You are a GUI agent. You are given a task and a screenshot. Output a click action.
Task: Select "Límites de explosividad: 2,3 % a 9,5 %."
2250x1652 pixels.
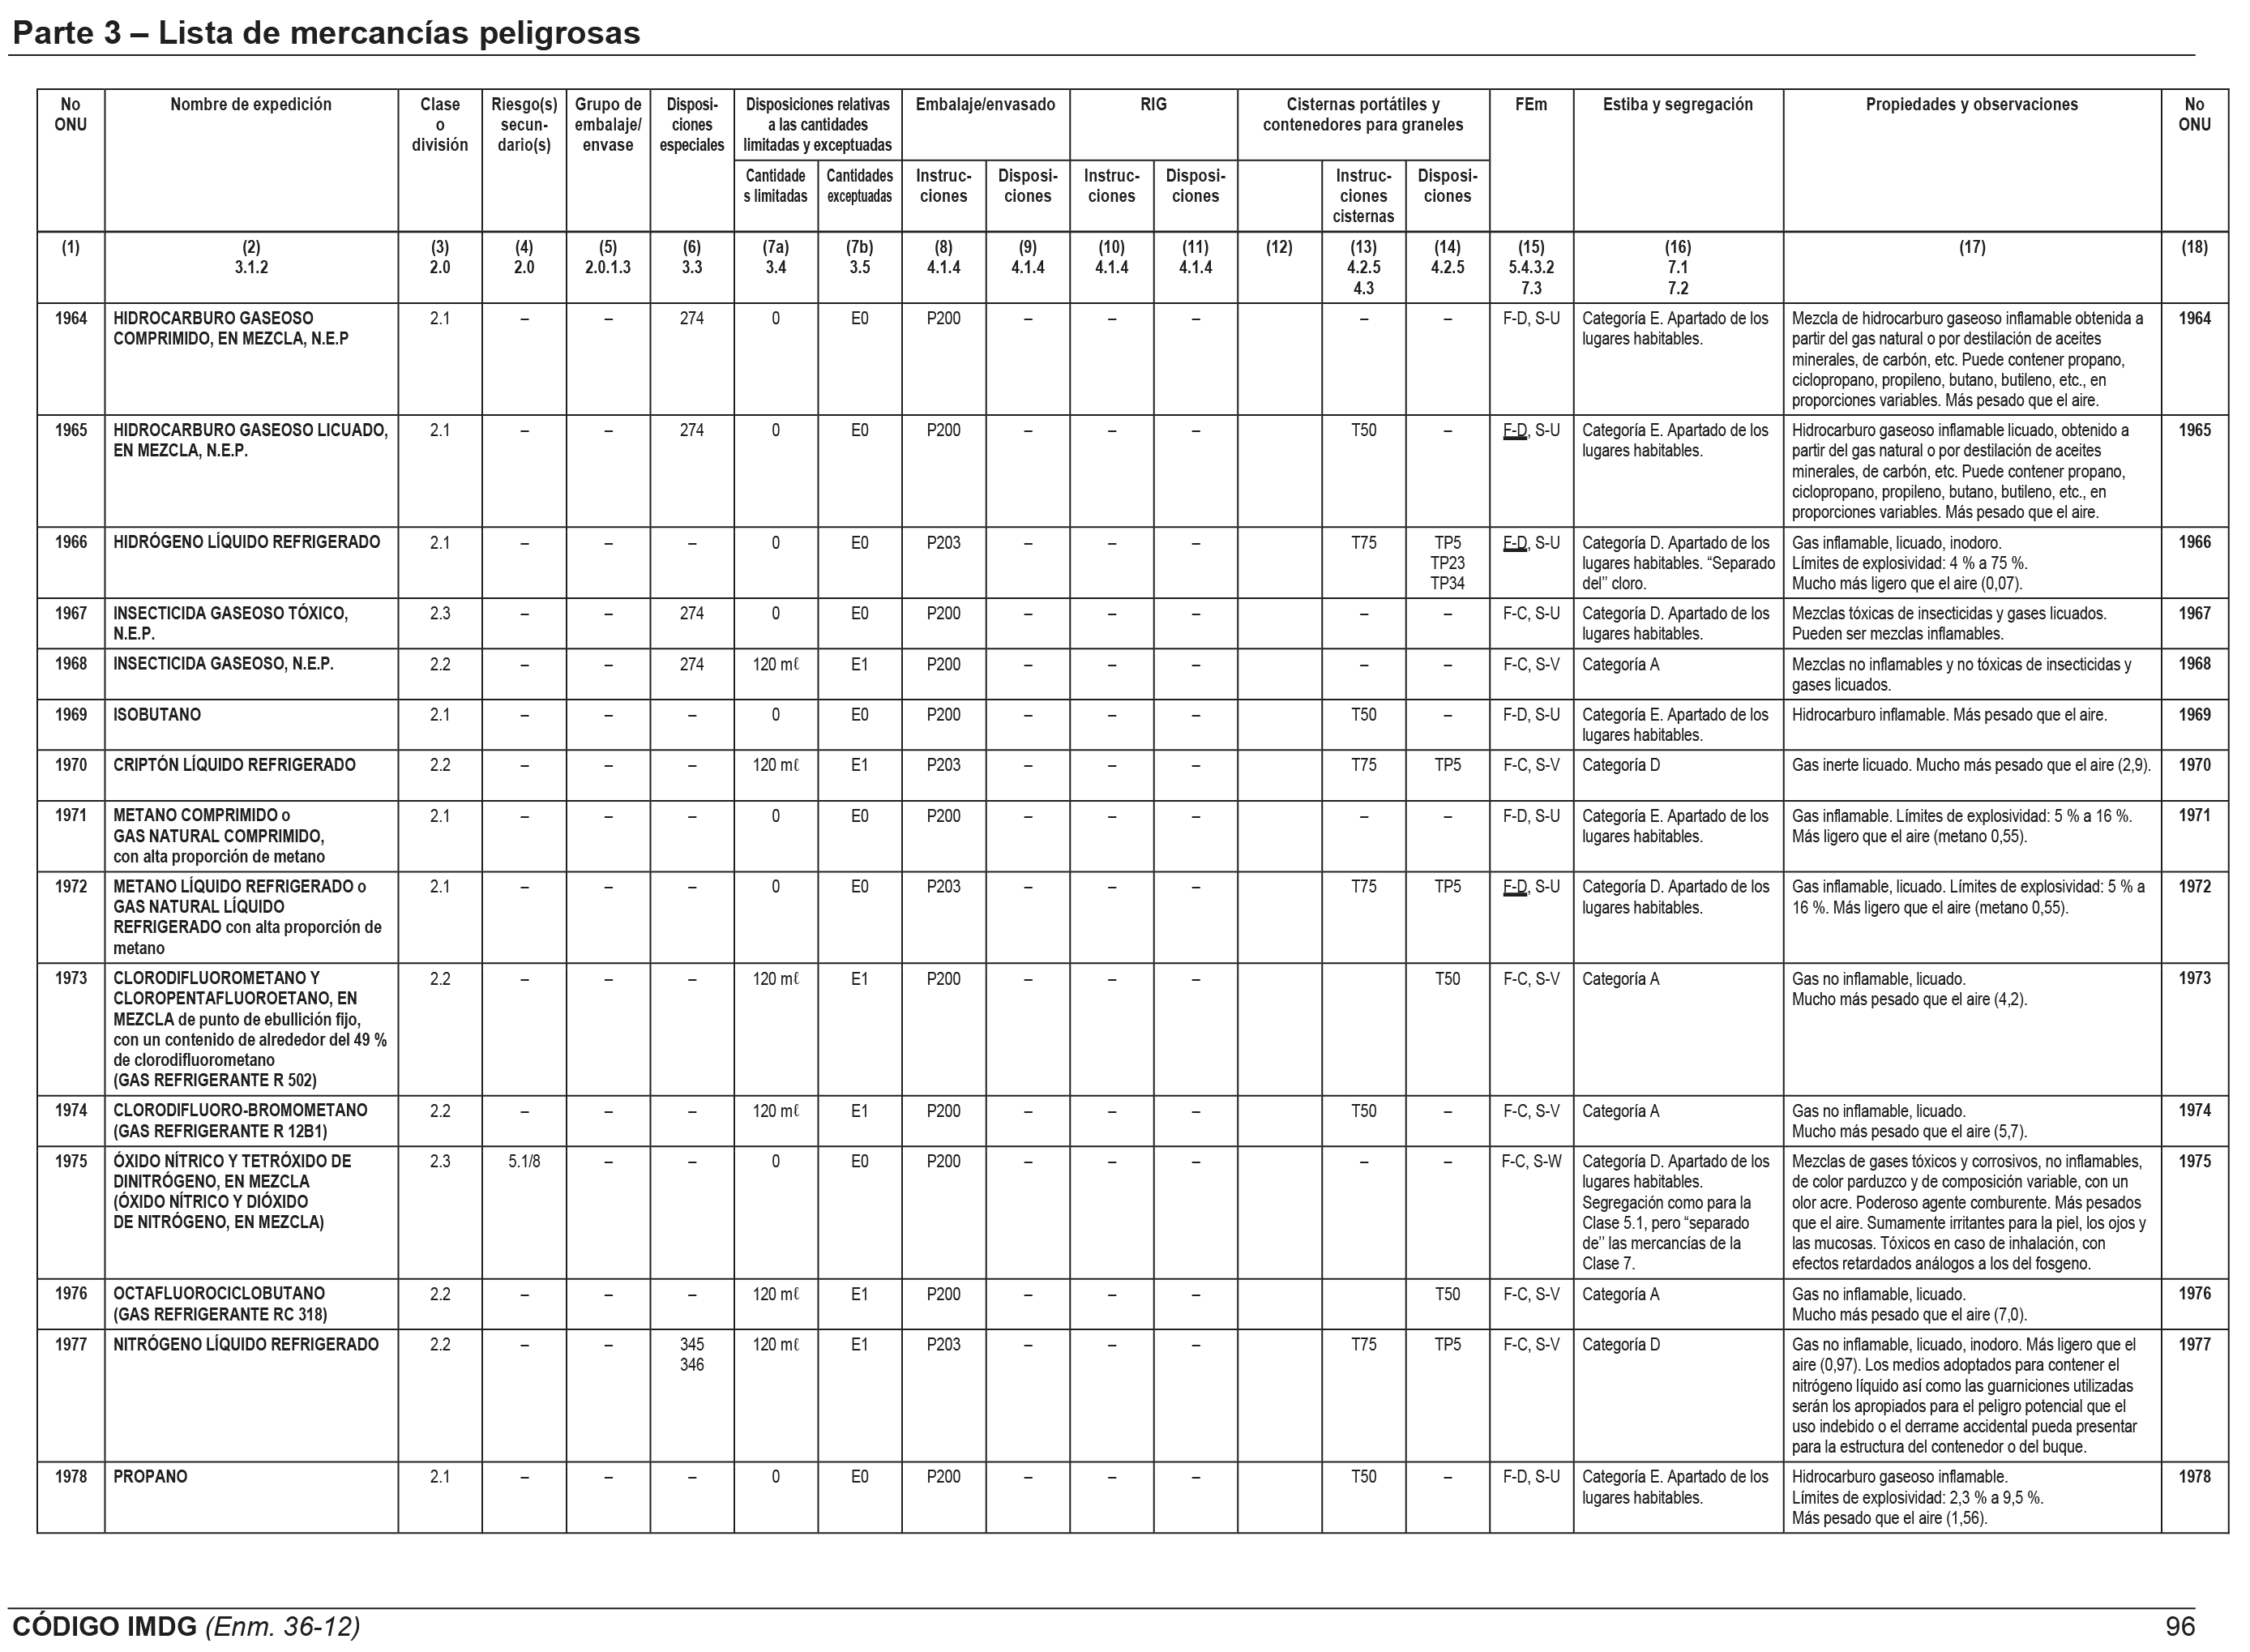point(1917,1497)
